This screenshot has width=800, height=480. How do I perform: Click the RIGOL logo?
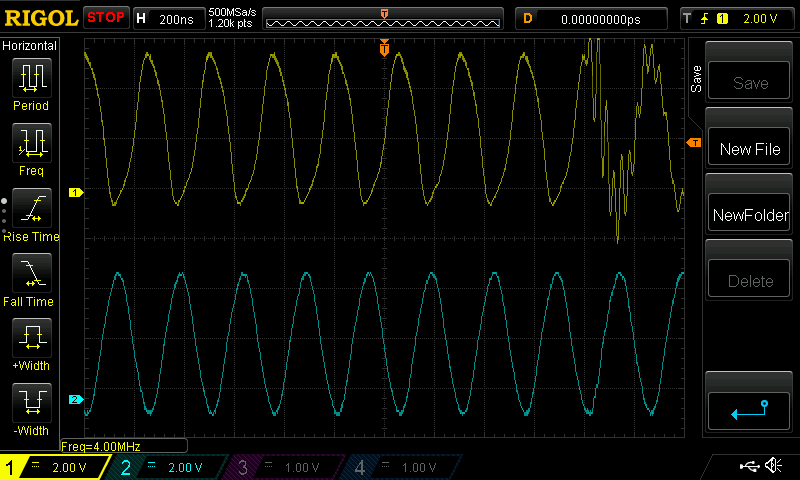coord(41,18)
